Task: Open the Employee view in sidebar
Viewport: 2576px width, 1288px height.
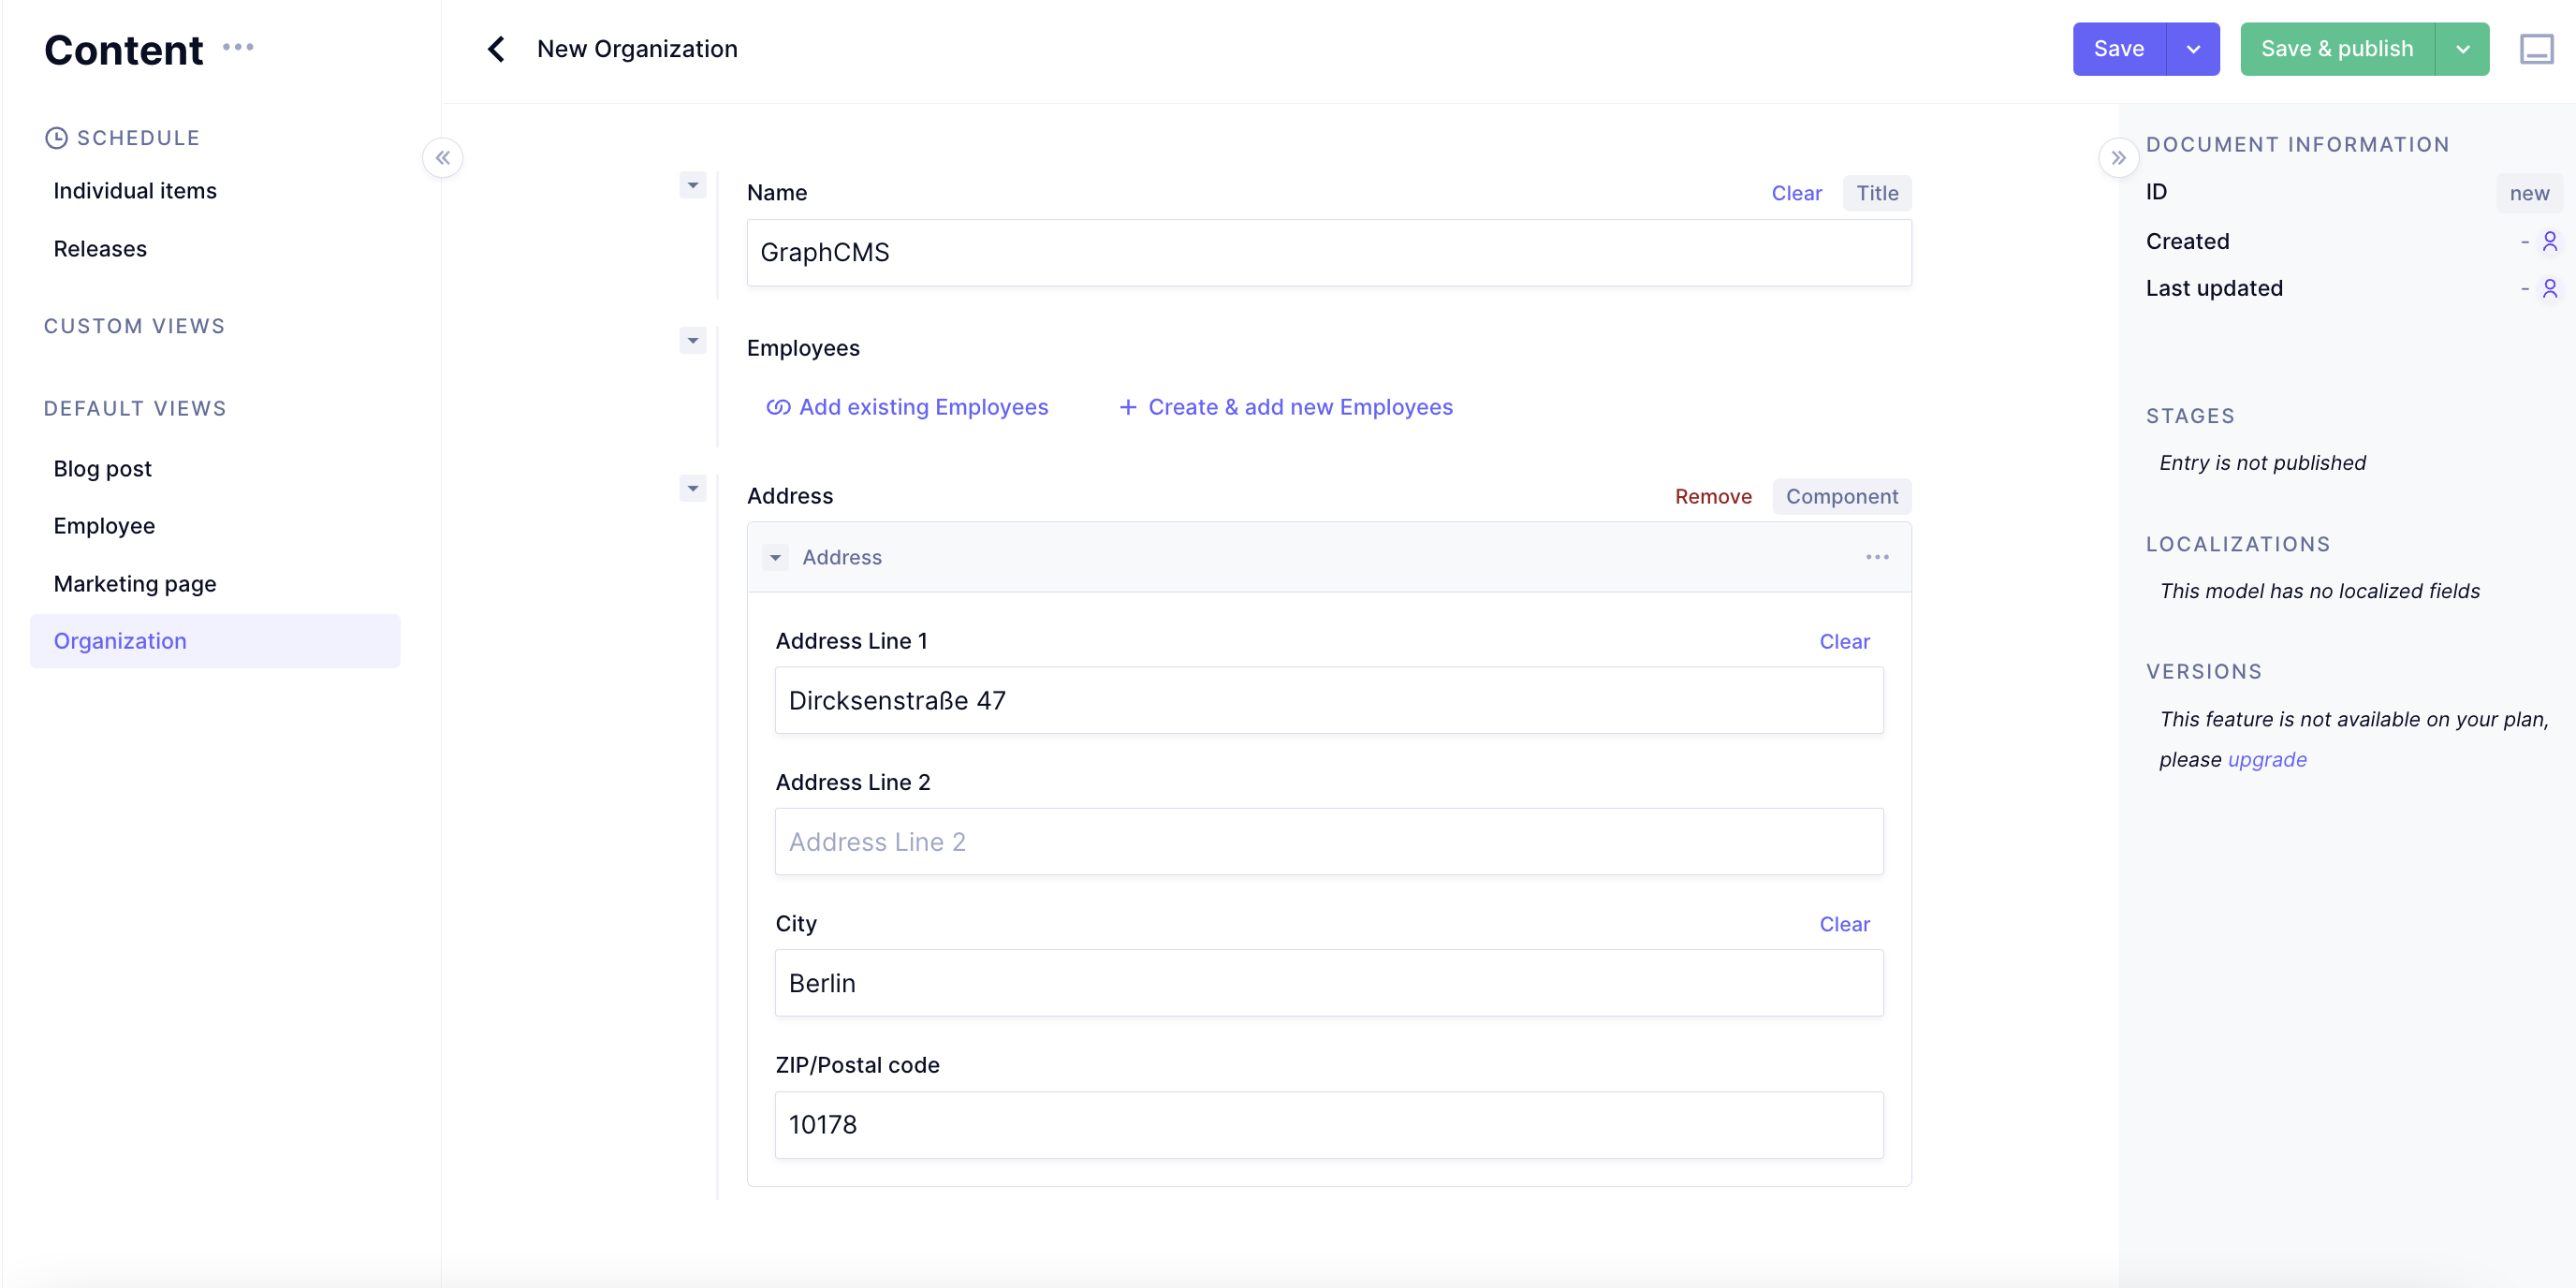Action: [104, 526]
